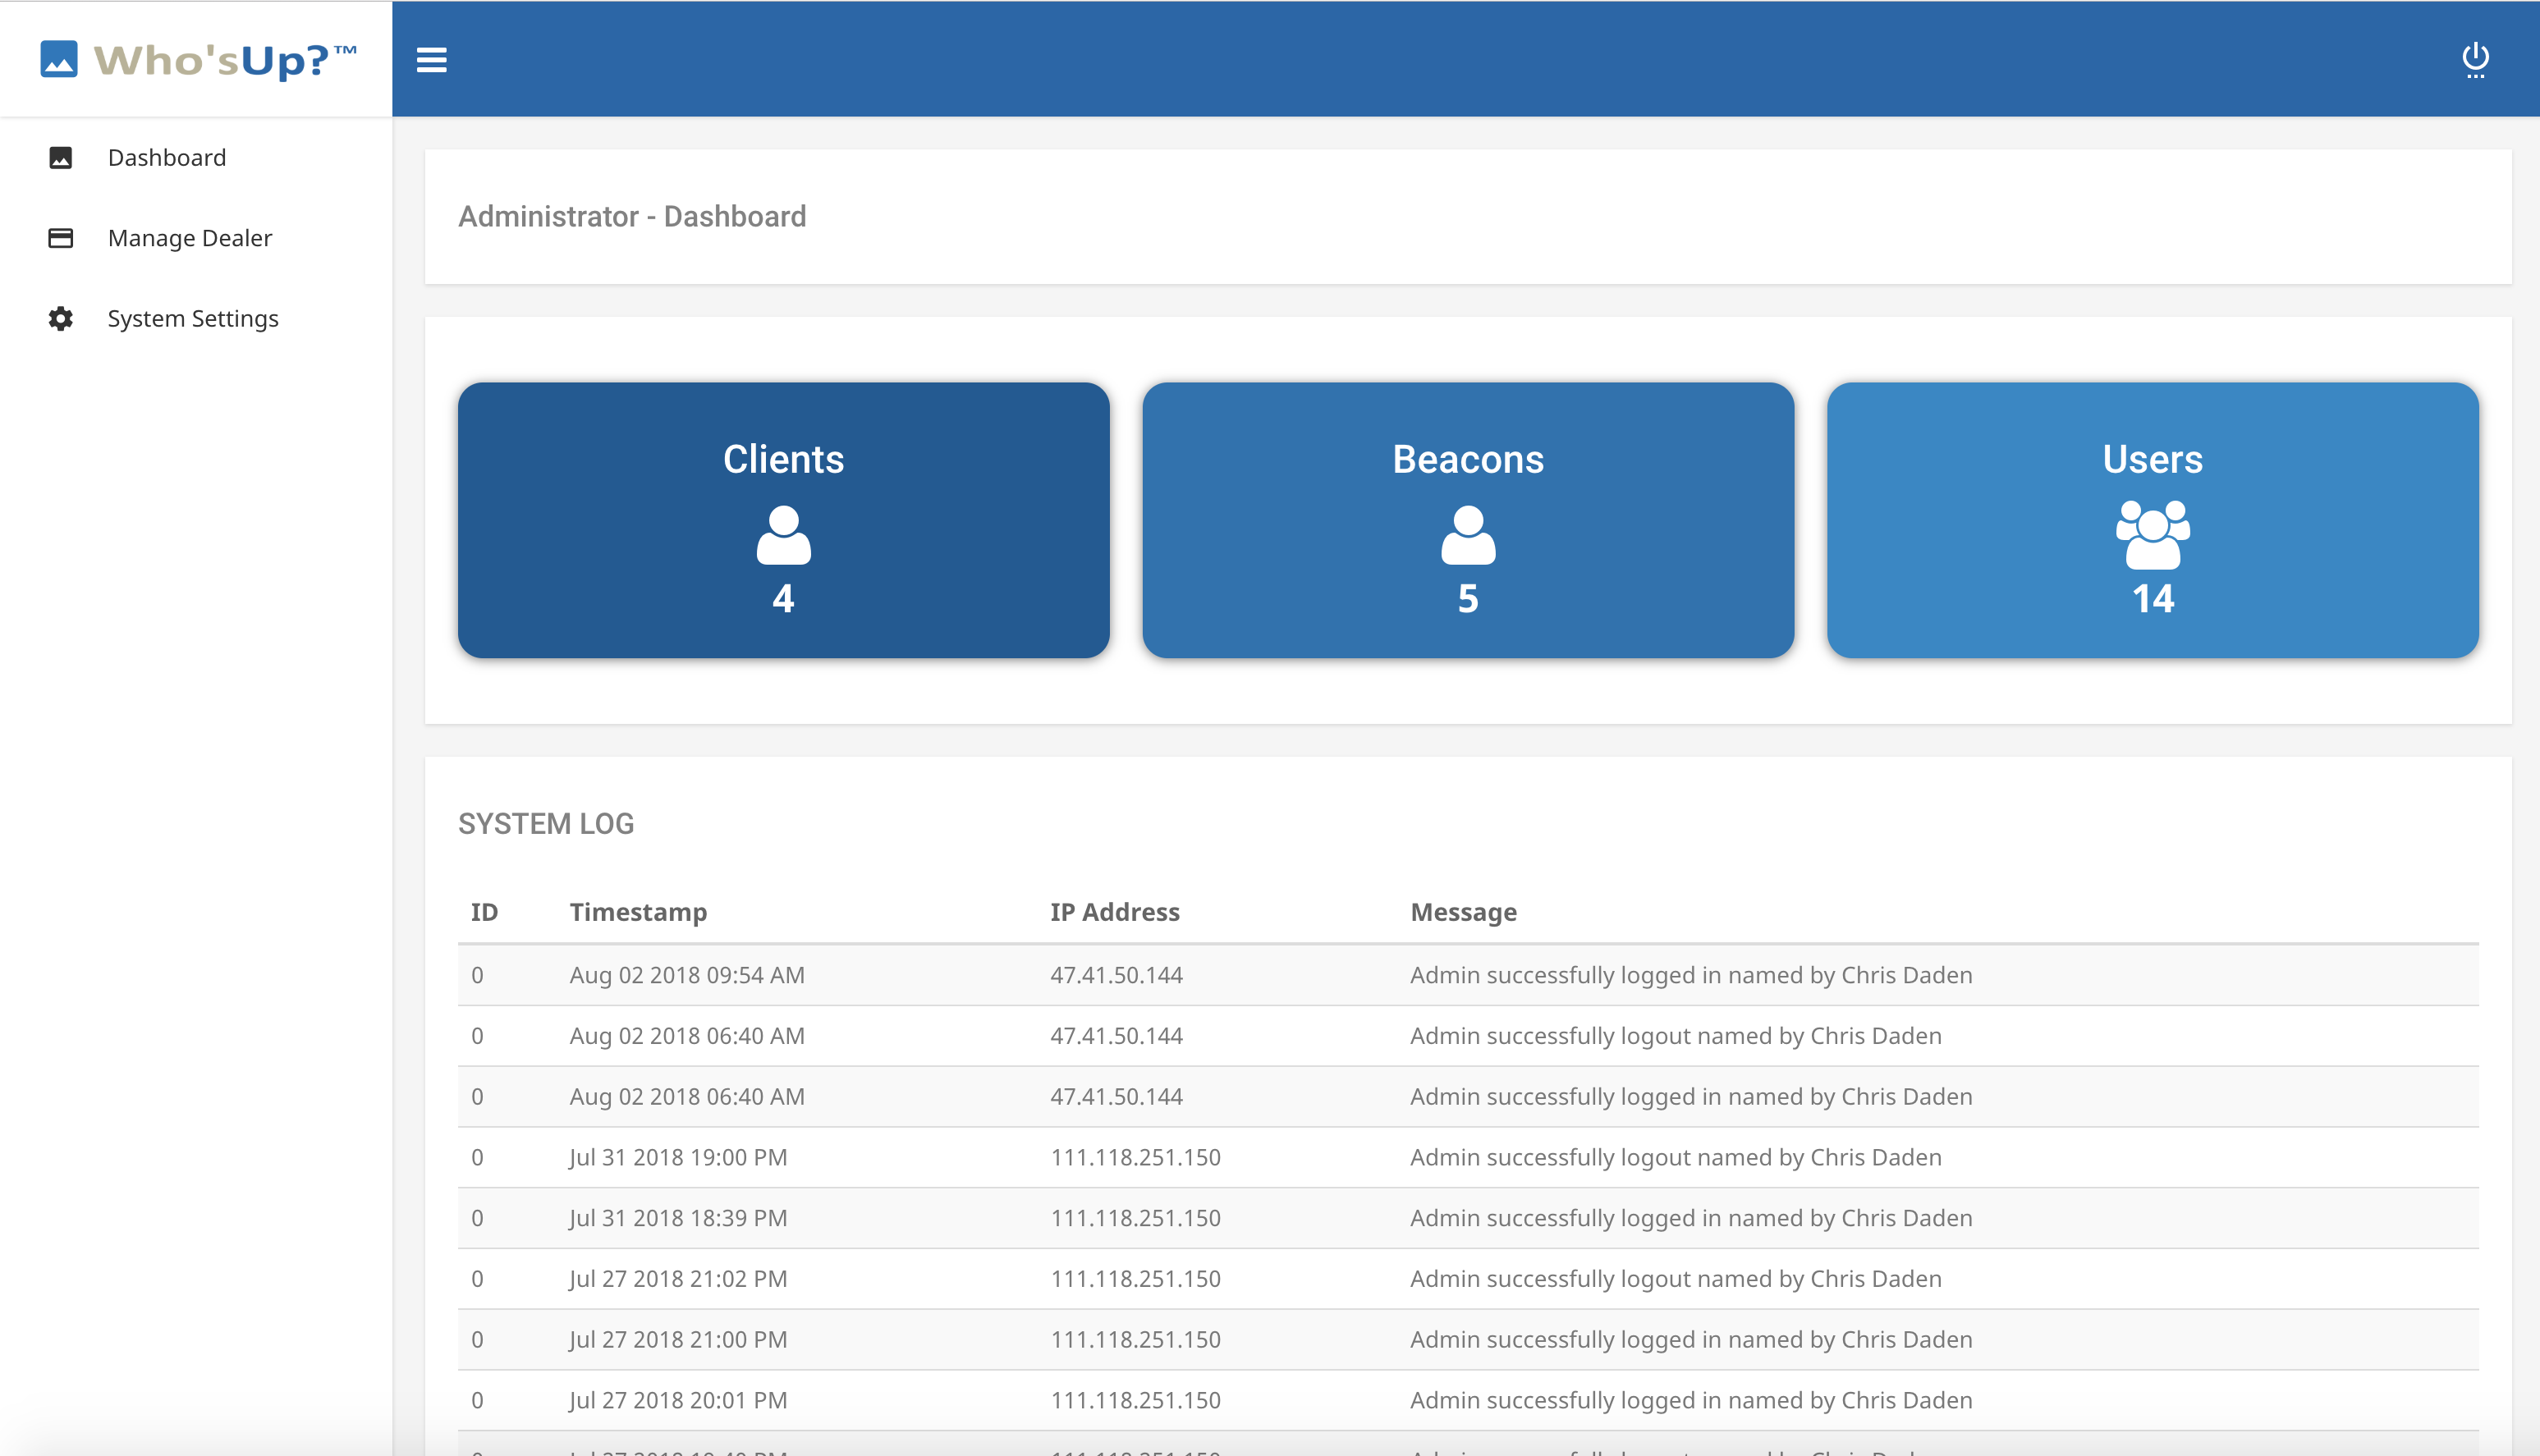Click the Clients person icon
This screenshot has width=2540, height=1456.
(x=783, y=535)
